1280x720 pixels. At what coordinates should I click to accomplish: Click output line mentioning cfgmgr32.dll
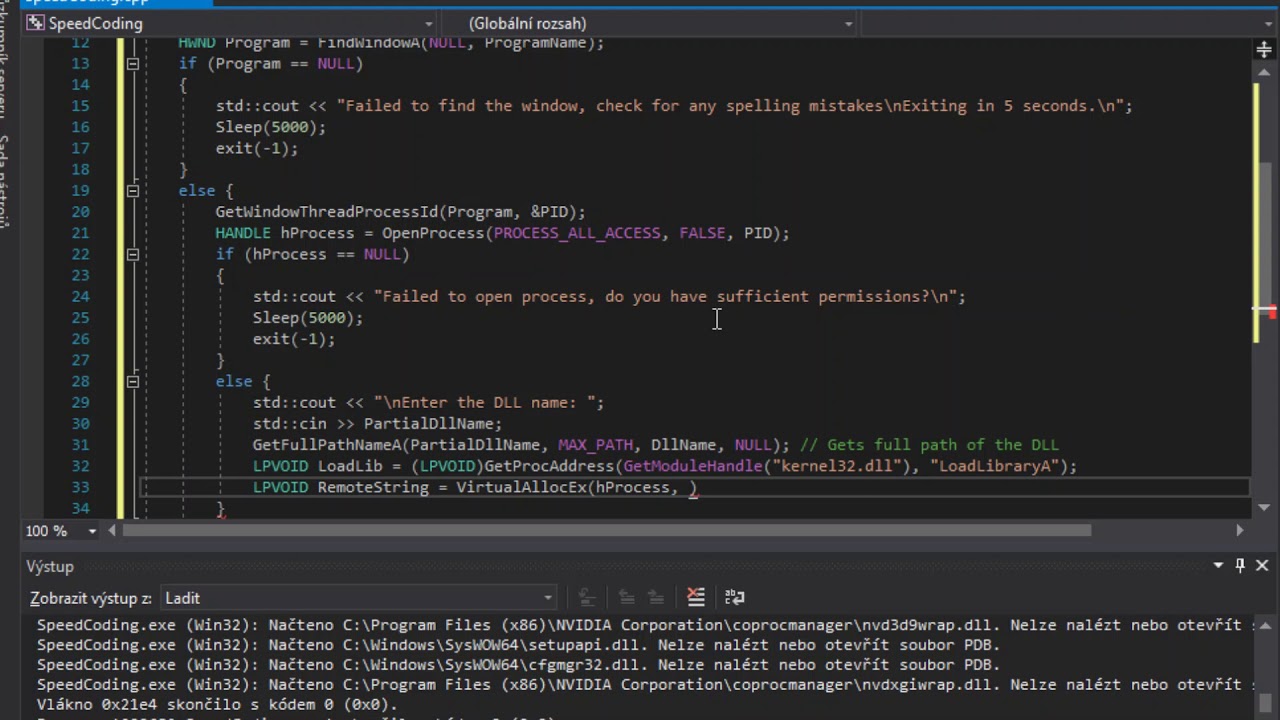(519, 665)
